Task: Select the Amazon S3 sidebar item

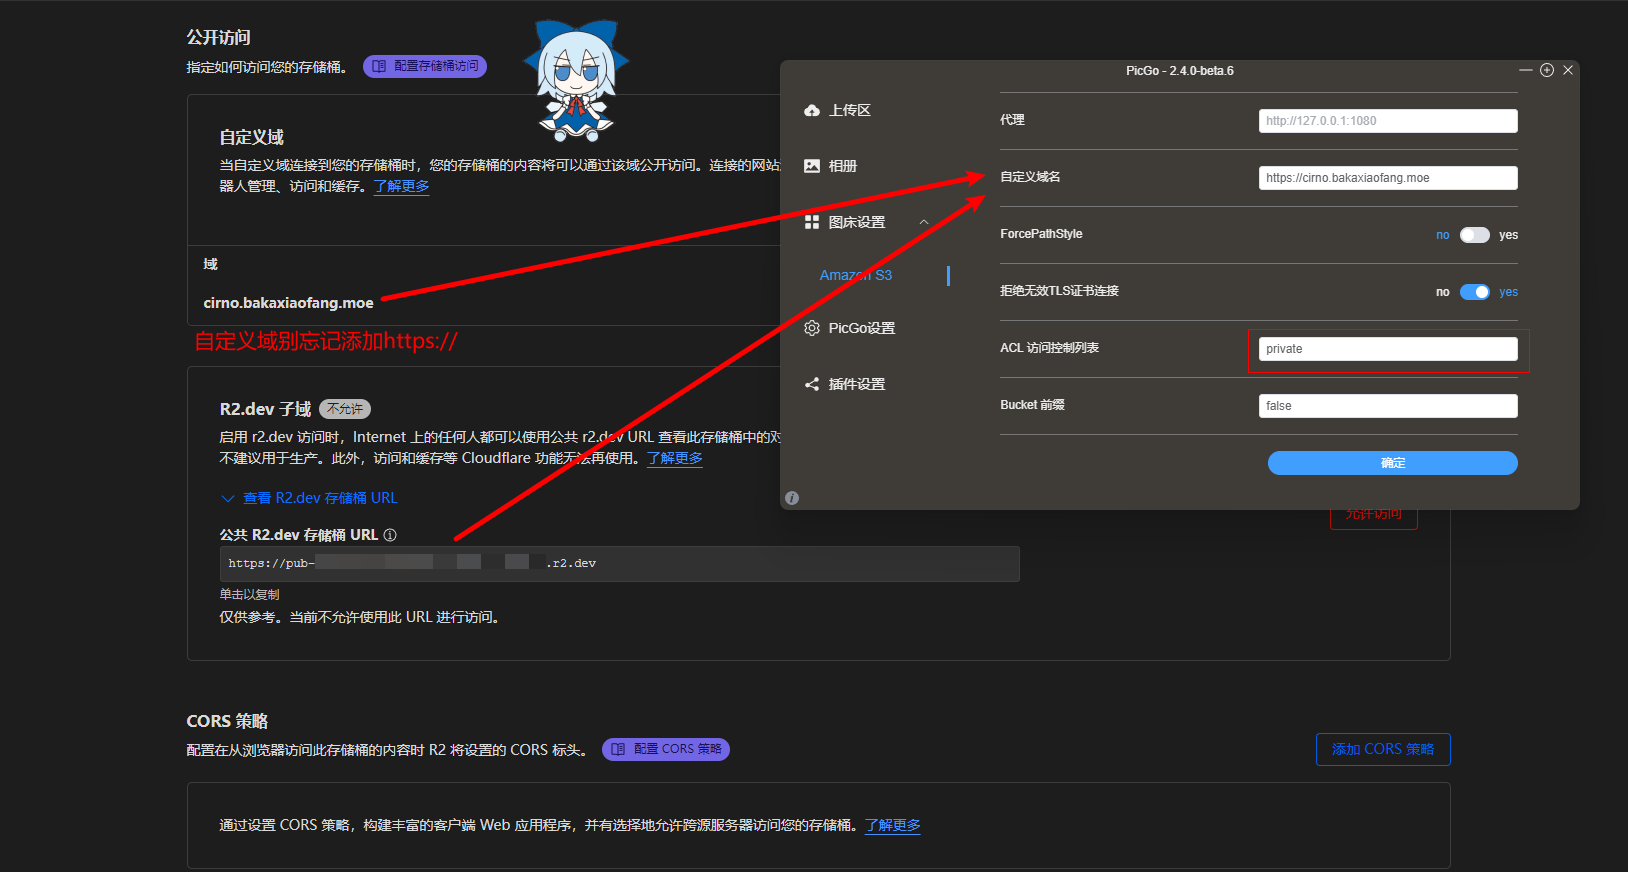Action: pos(856,275)
